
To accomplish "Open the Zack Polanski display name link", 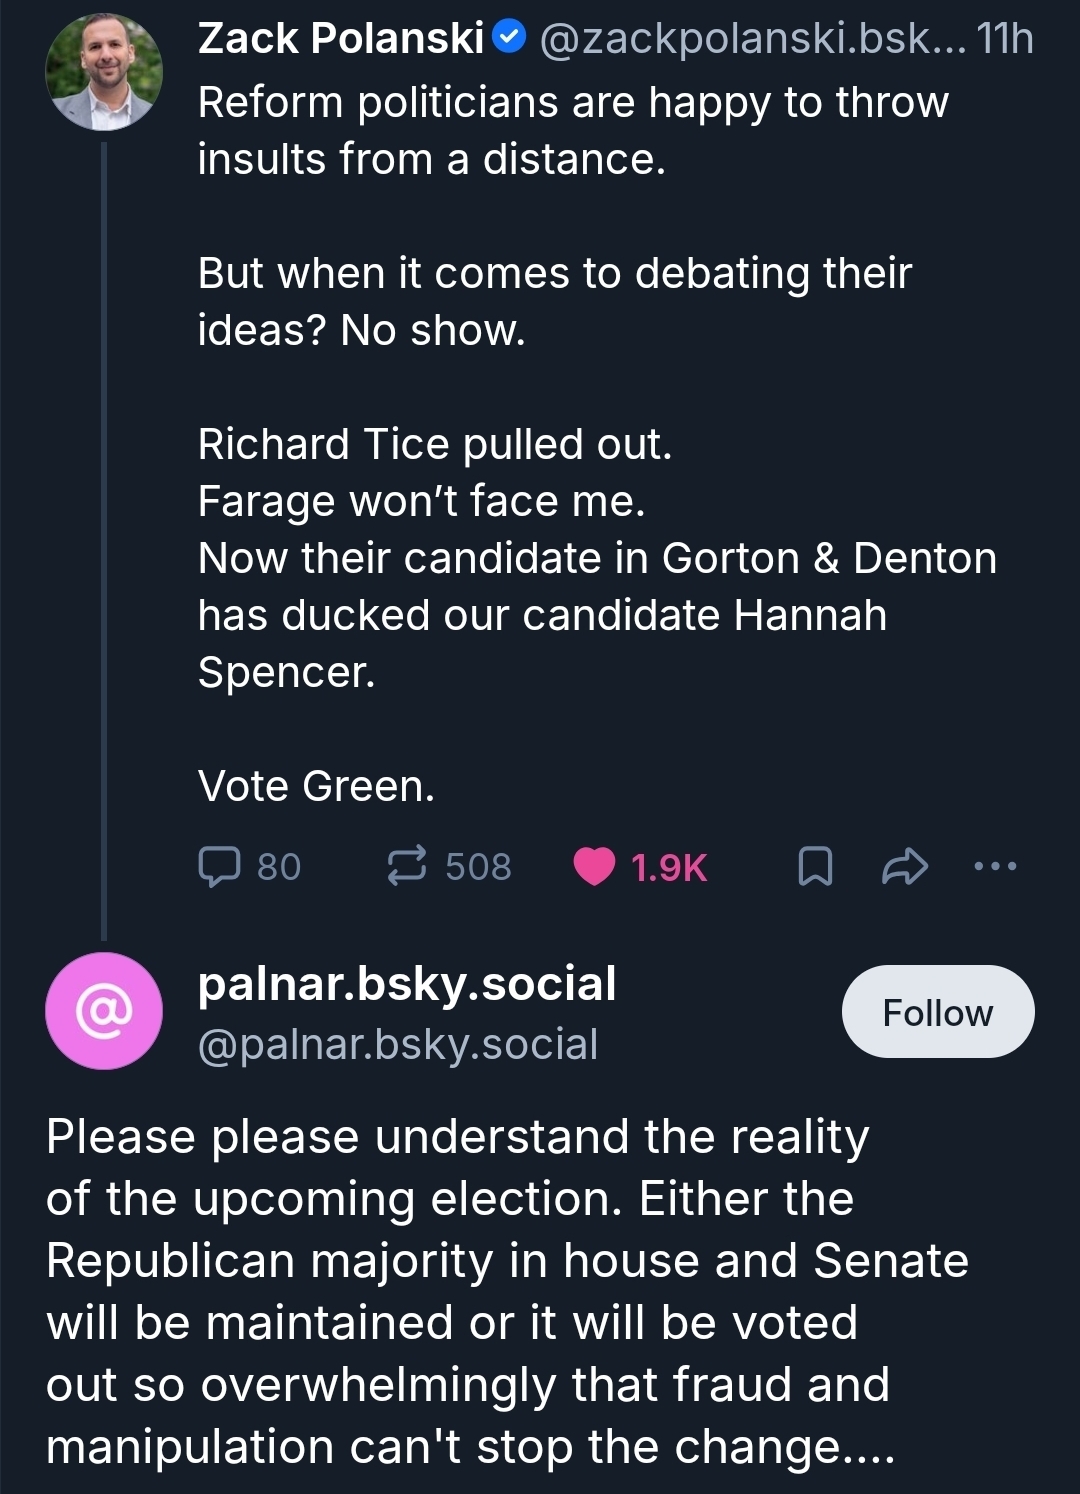I will (341, 39).
